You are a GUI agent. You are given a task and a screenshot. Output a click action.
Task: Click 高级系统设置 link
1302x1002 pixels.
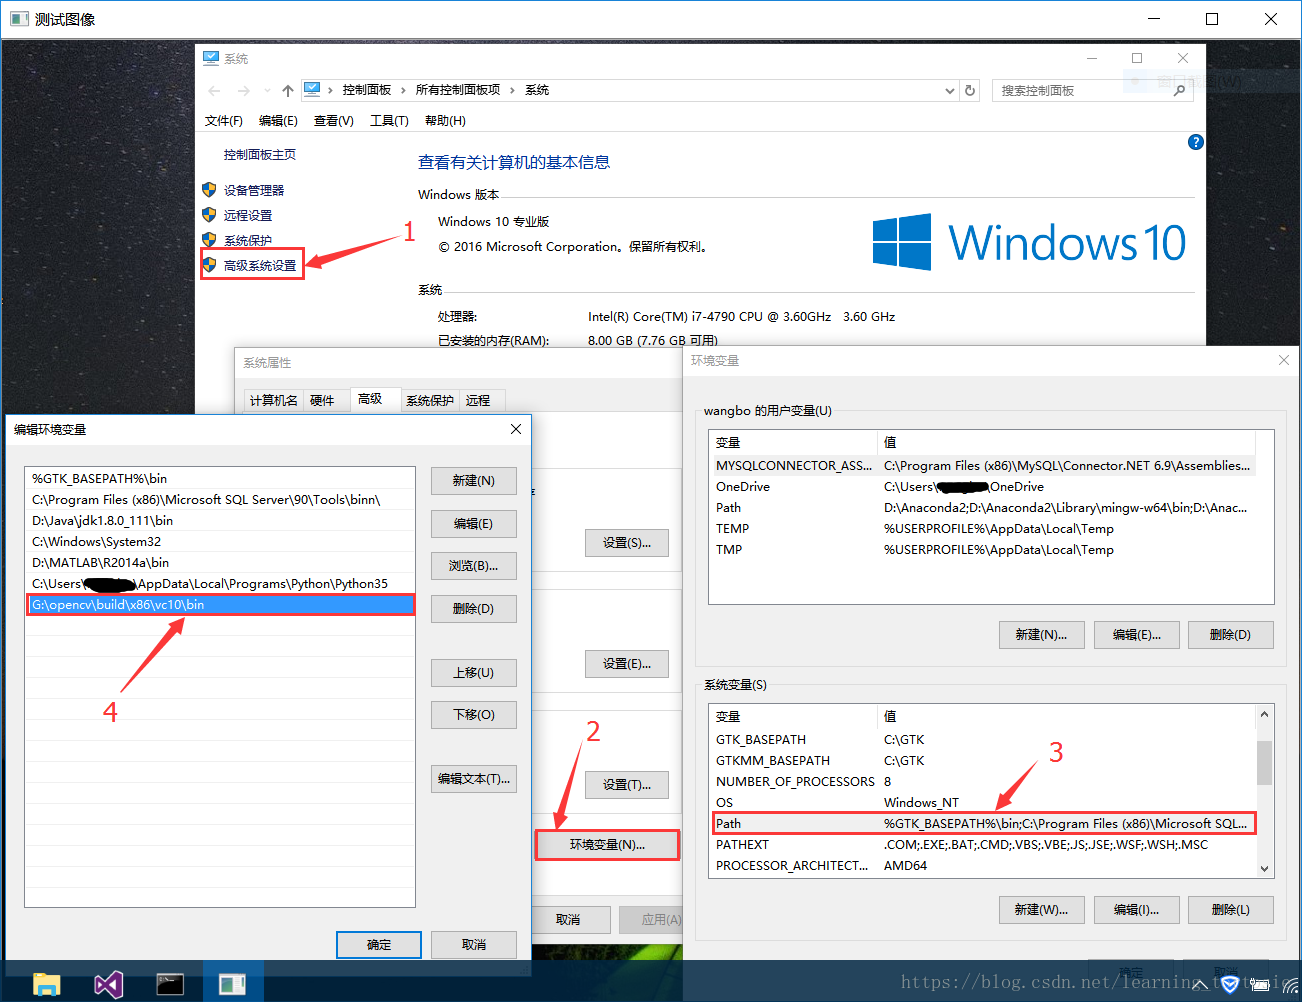[x=260, y=265]
